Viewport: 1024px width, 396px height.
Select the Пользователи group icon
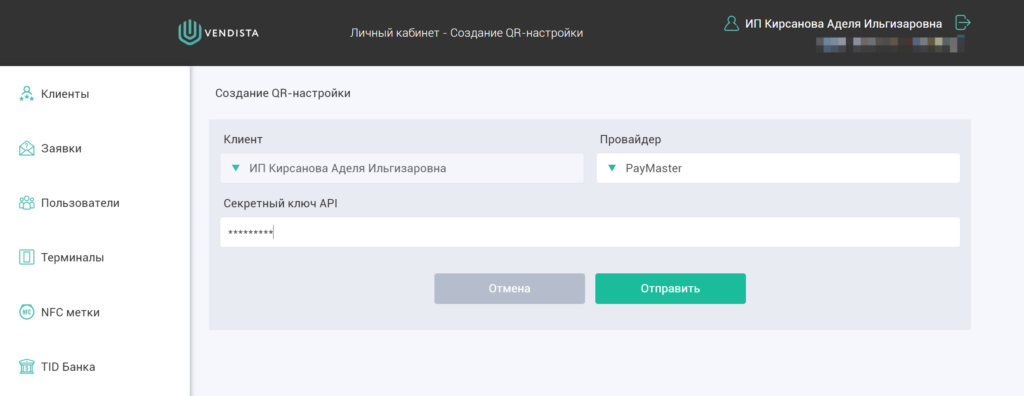click(26, 203)
